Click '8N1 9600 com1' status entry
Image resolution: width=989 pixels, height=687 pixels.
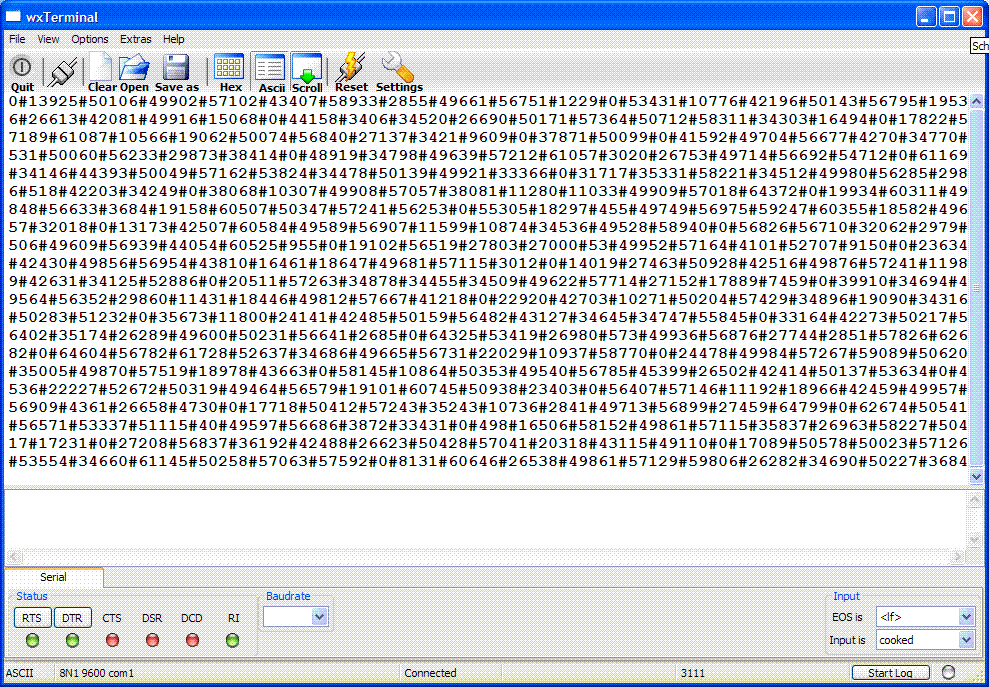point(97,673)
